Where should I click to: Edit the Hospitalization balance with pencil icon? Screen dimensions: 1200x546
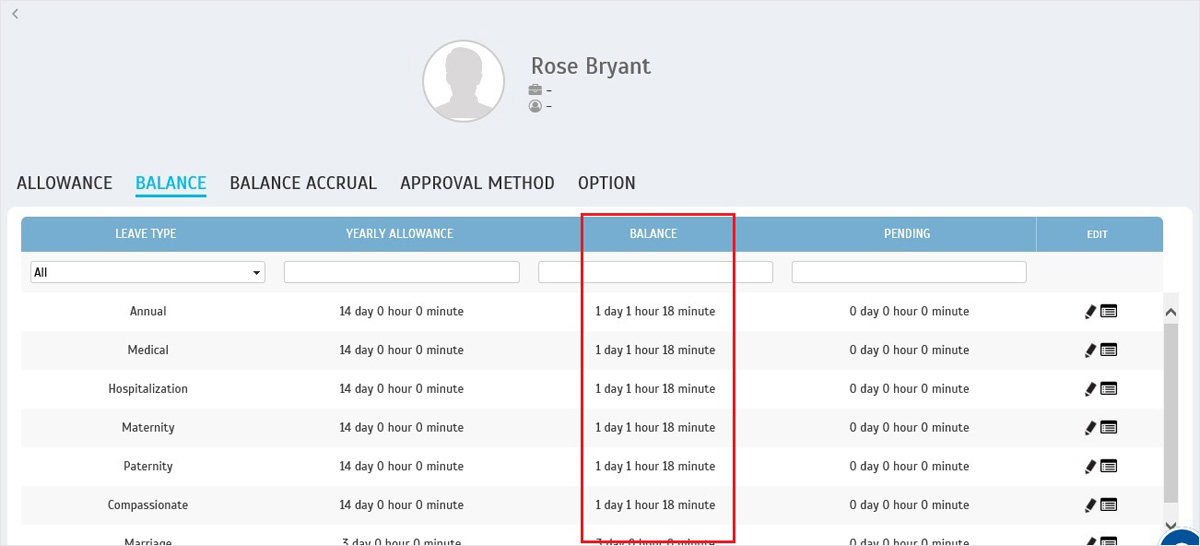(x=1091, y=389)
